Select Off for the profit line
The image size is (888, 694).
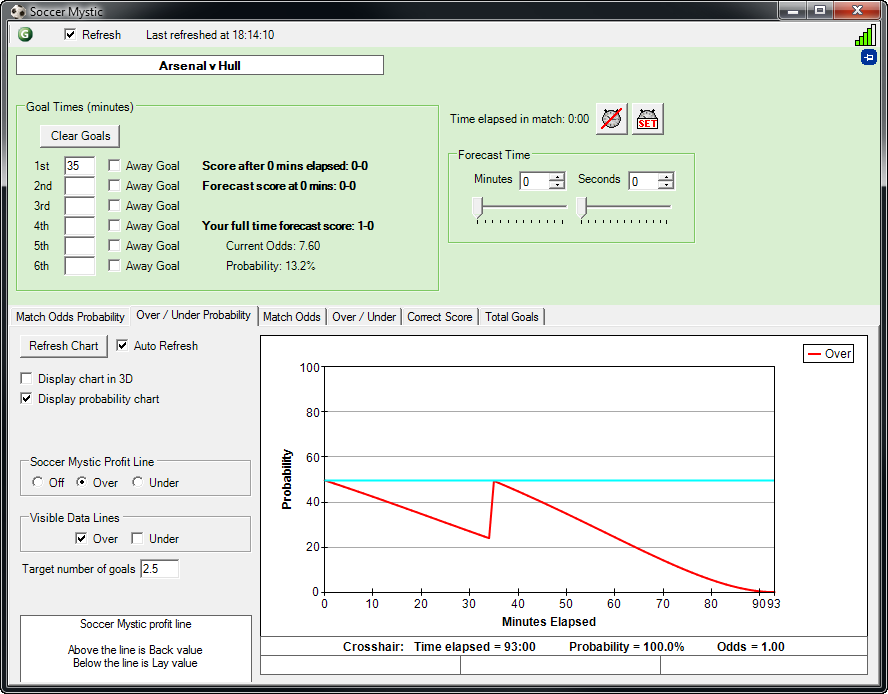pos(37,482)
